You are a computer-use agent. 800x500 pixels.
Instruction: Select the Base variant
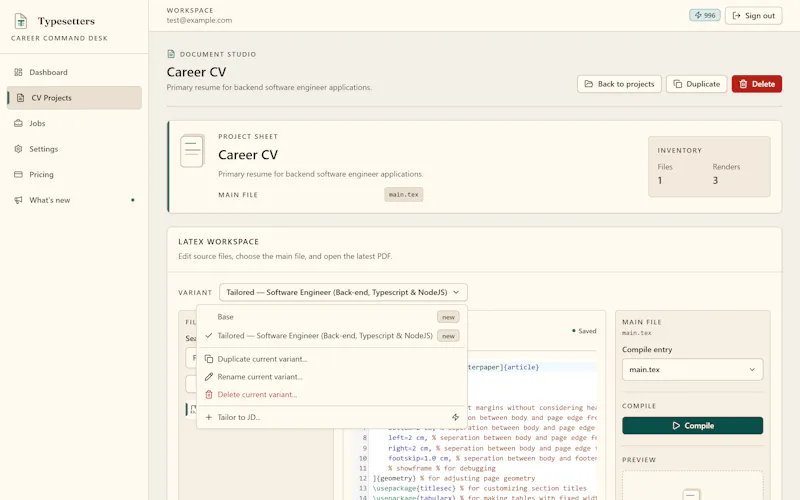(x=332, y=317)
